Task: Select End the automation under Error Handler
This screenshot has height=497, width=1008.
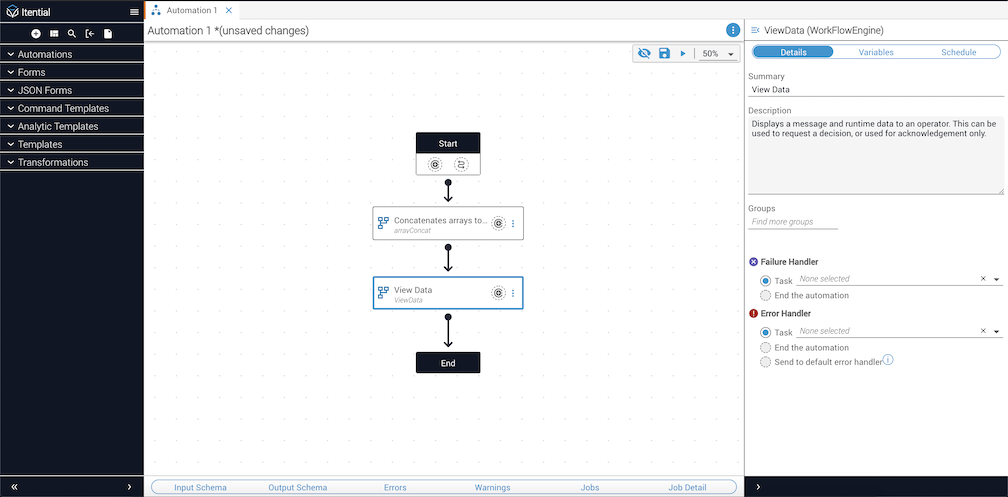Action: coord(765,348)
